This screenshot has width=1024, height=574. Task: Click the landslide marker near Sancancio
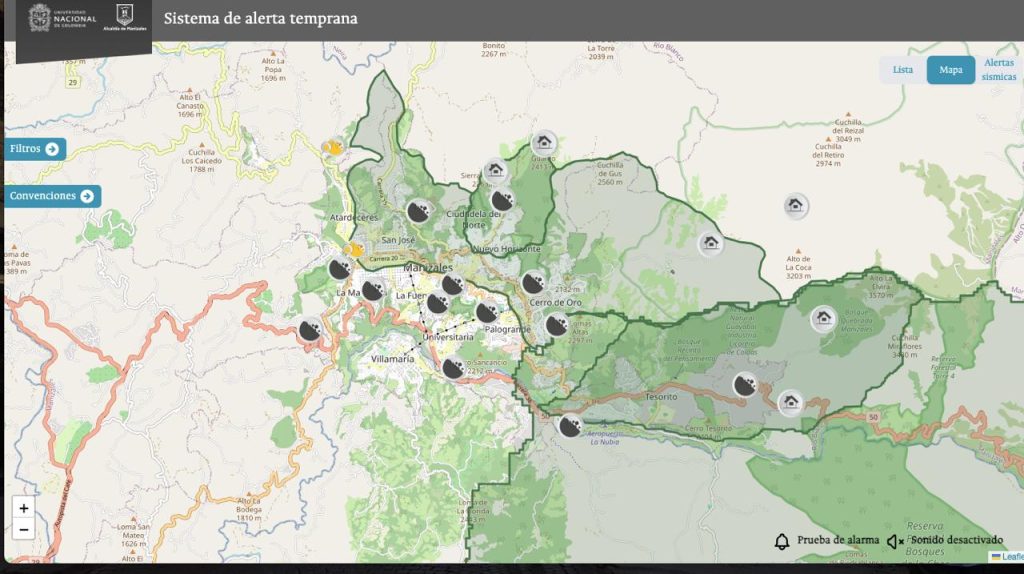click(x=454, y=367)
